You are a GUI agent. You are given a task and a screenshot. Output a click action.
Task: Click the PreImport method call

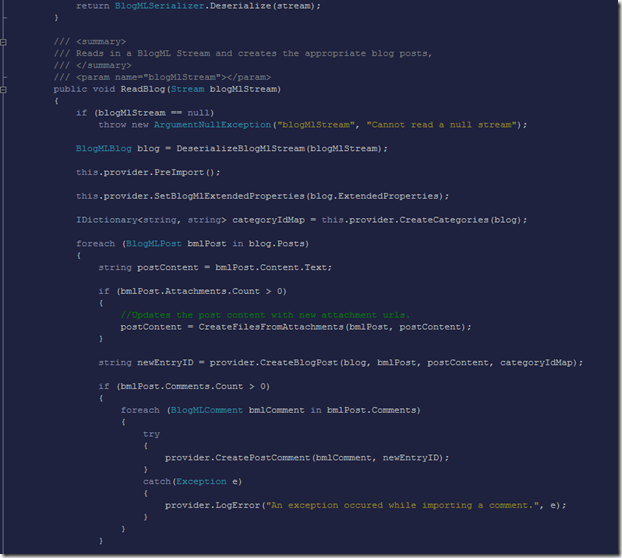tap(179, 173)
